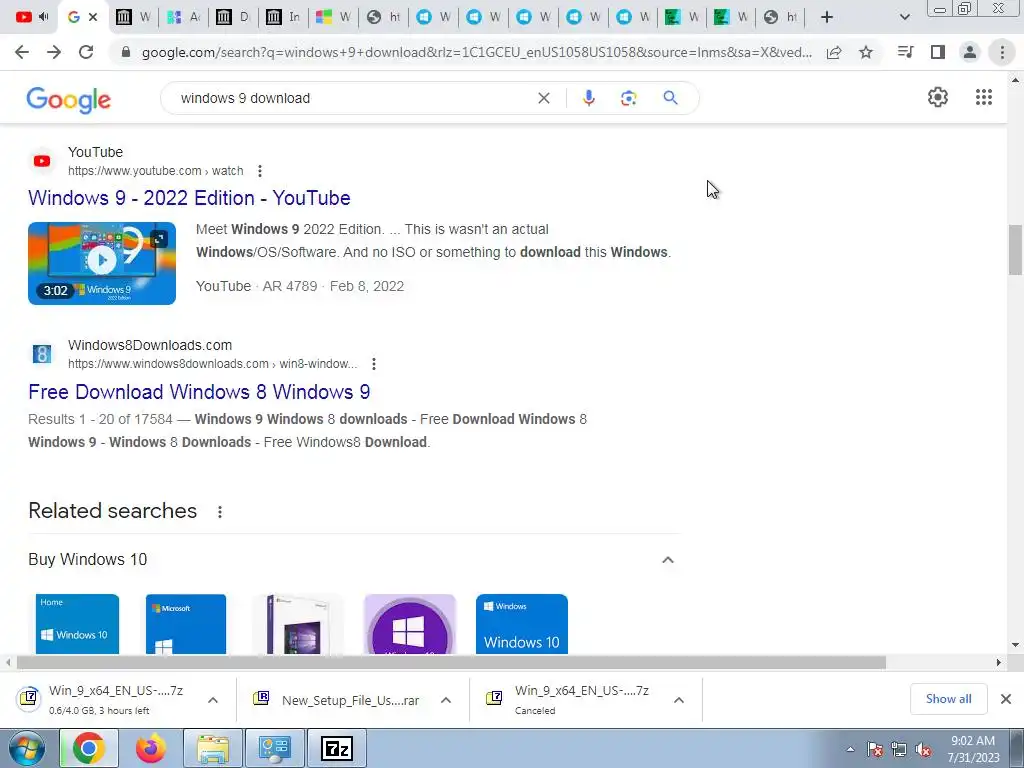This screenshot has width=1024, height=768.
Task: Open options for downloading Win_9_x64 file
Action: point(213,700)
